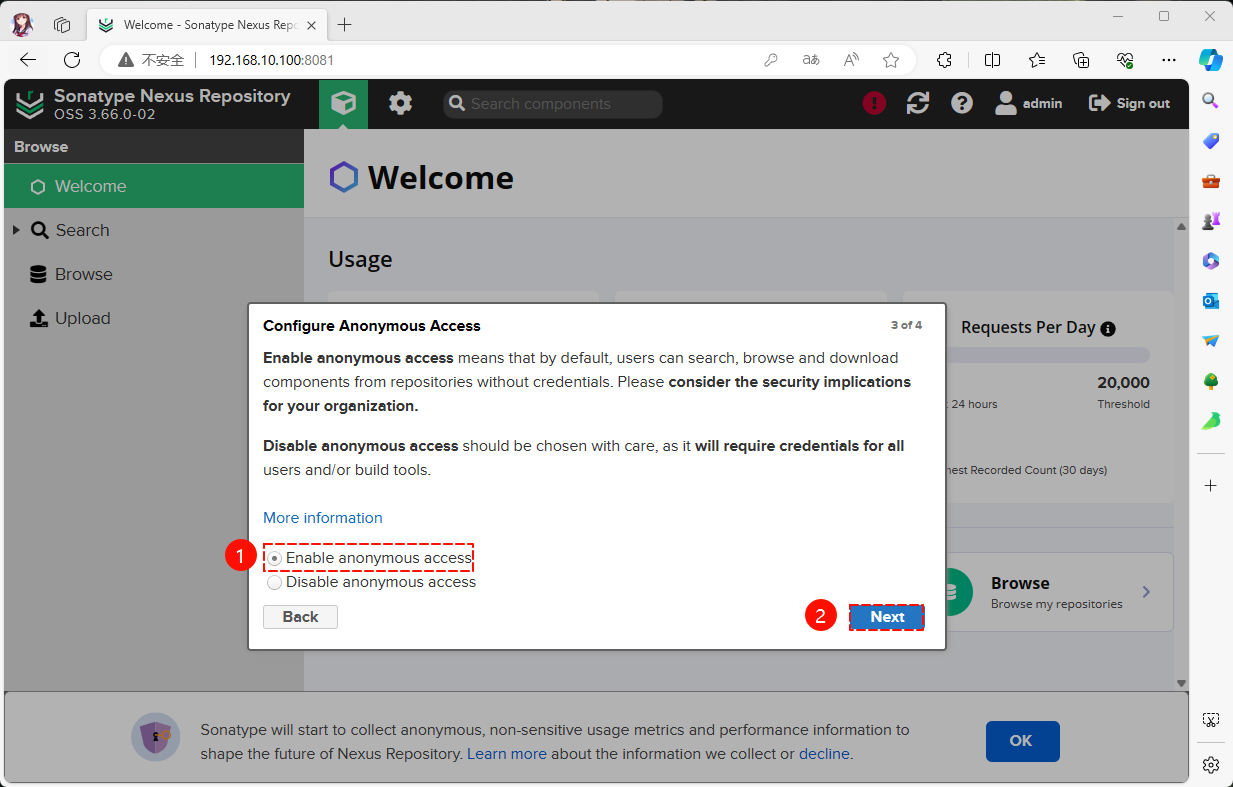Click OK on the usage metrics banner
The width and height of the screenshot is (1233, 787).
click(x=1021, y=741)
